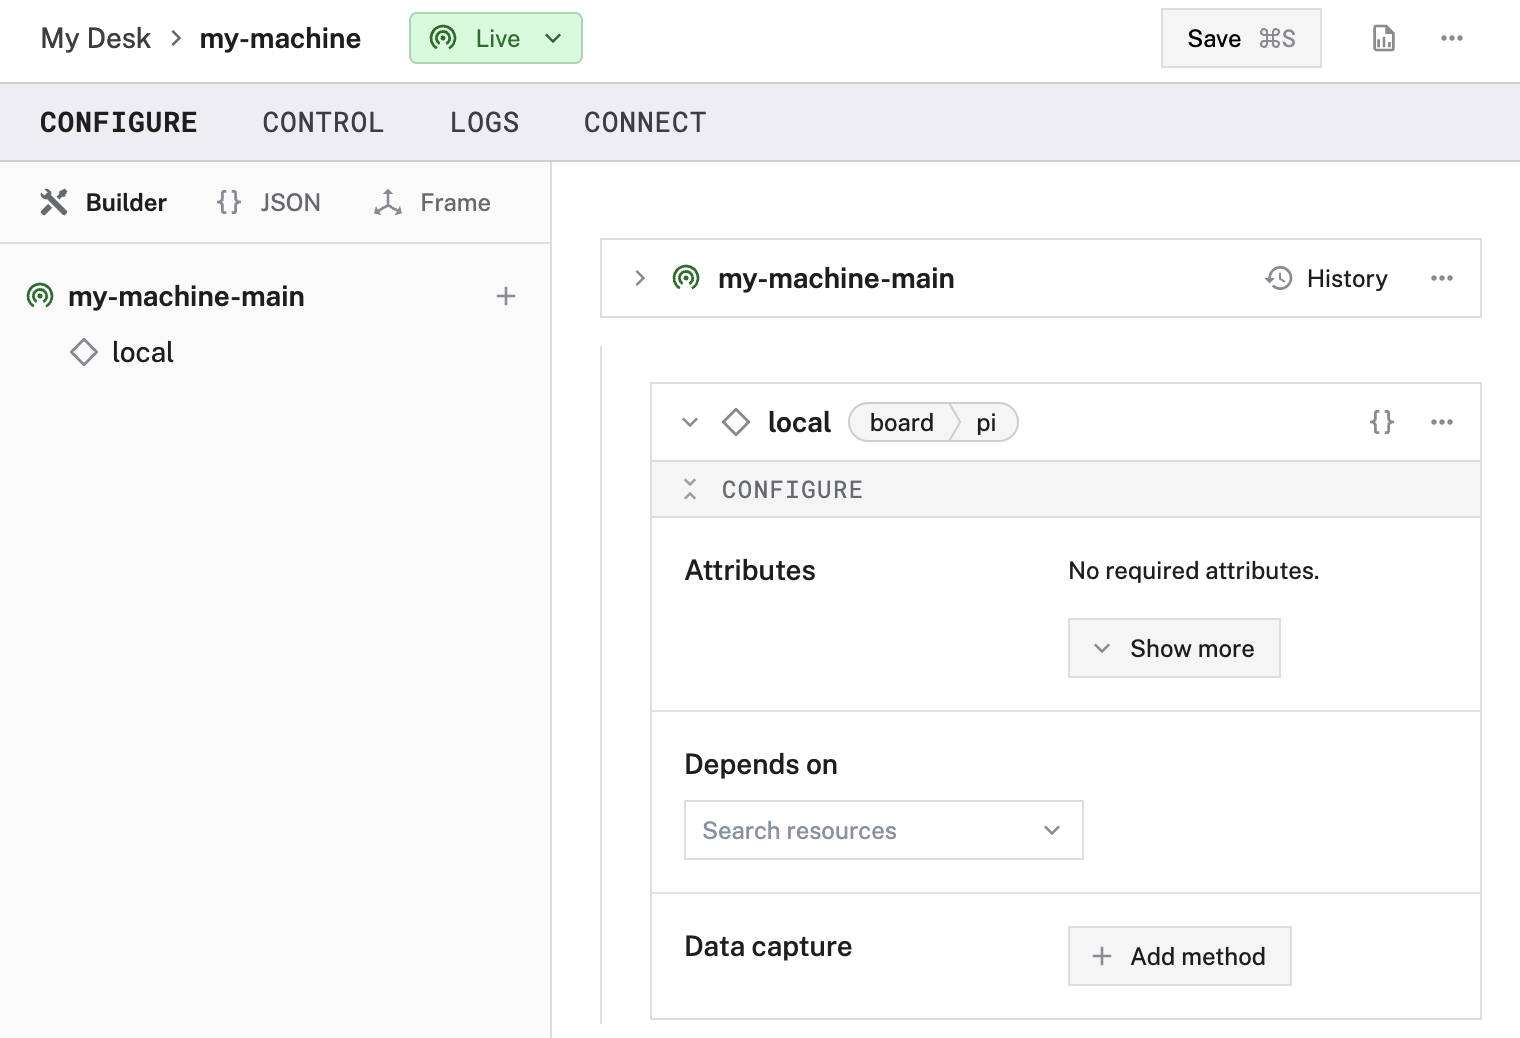This screenshot has width=1520, height=1038.
Task: Click the Save button
Action: click(1241, 38)
